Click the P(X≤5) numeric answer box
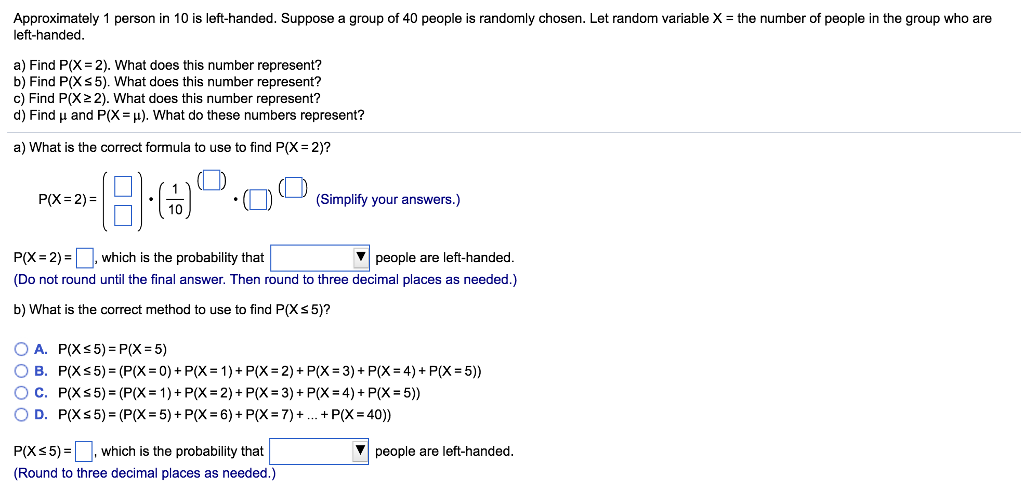 (x=84, y=451)
